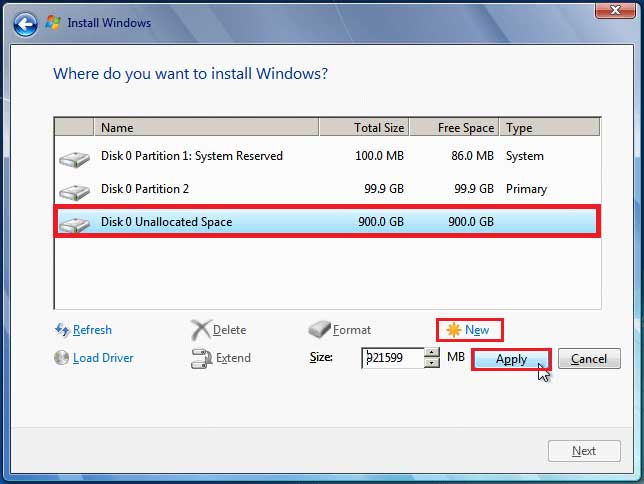
Task: Click the Refresh arrows icon
Action: (62, 330)
